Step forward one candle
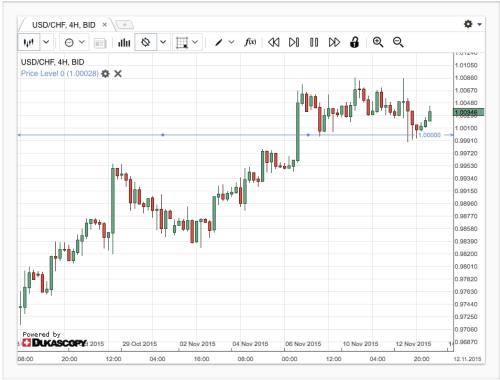 coord(294,42)
